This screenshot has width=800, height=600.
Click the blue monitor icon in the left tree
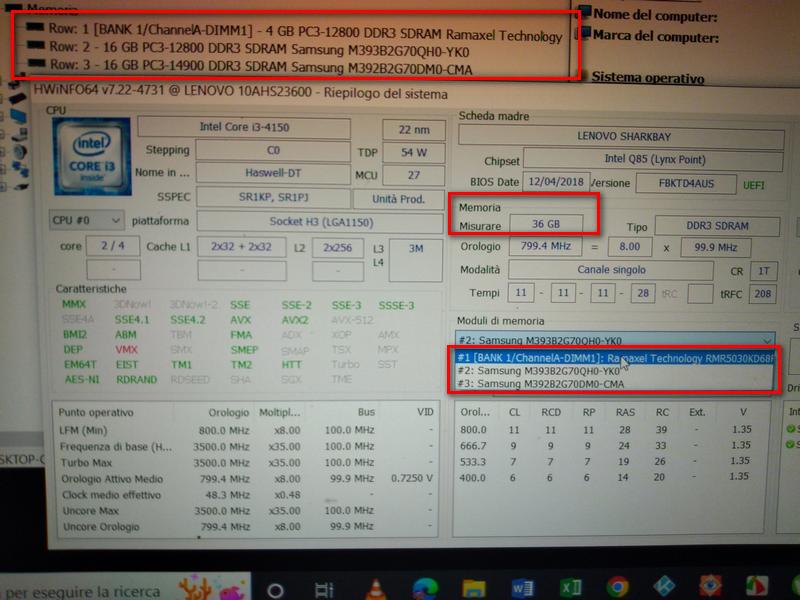(x=18, y=116)
